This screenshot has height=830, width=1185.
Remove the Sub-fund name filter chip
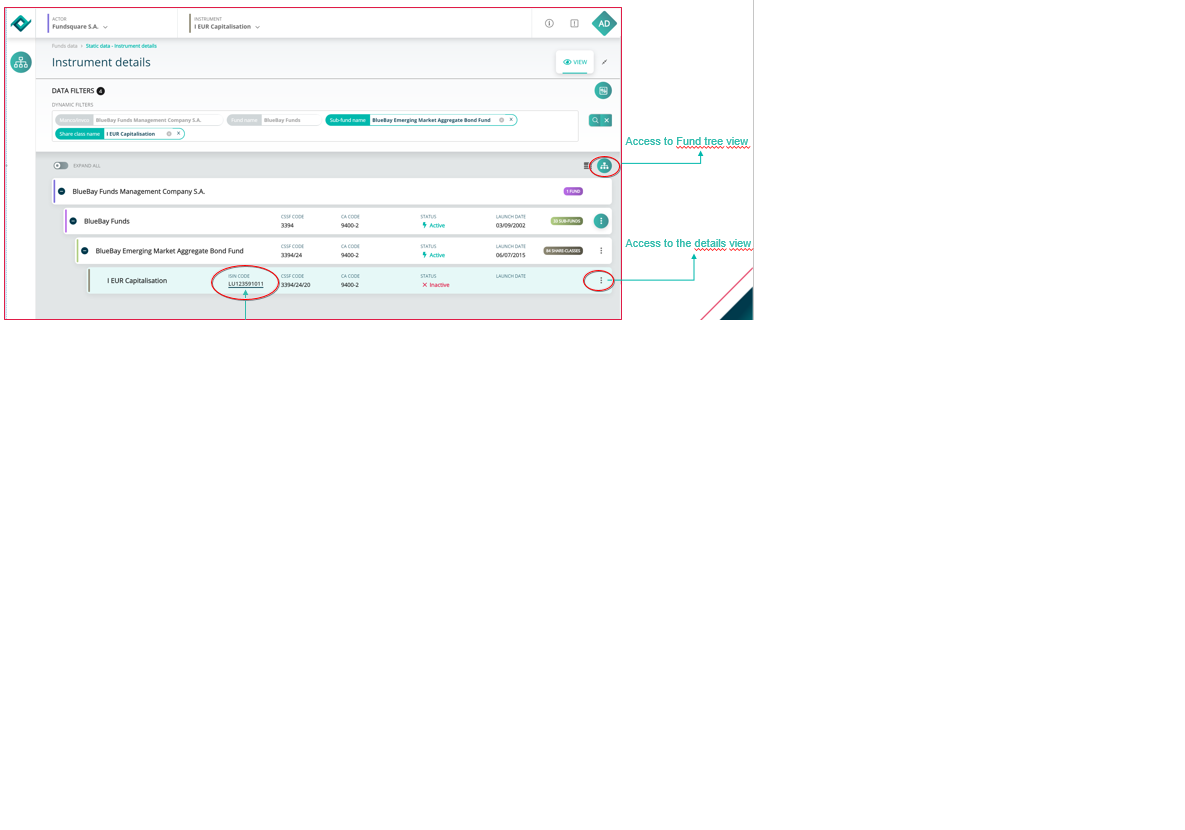pos(512,119)
